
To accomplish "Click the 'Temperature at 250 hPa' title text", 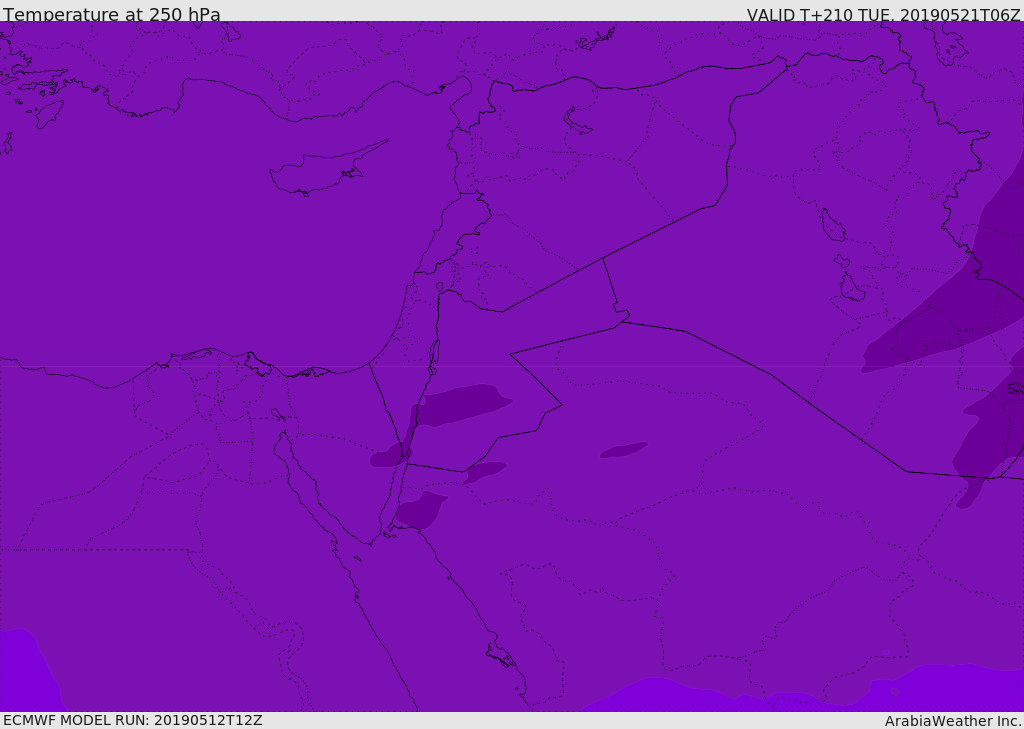I will [112, 14].
